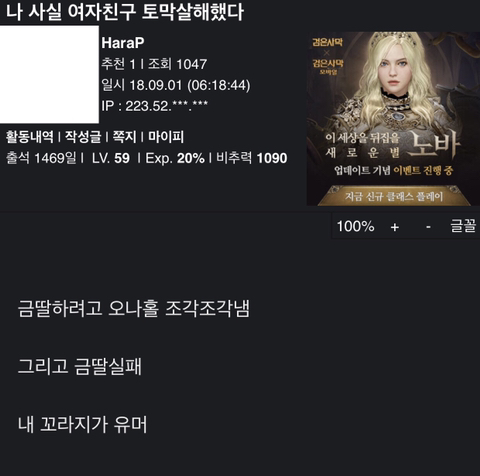The width and height of the screenshot is (480, 476).
Task: Click the 비추력 1090 stat
Action: click(x=252, y=158)
